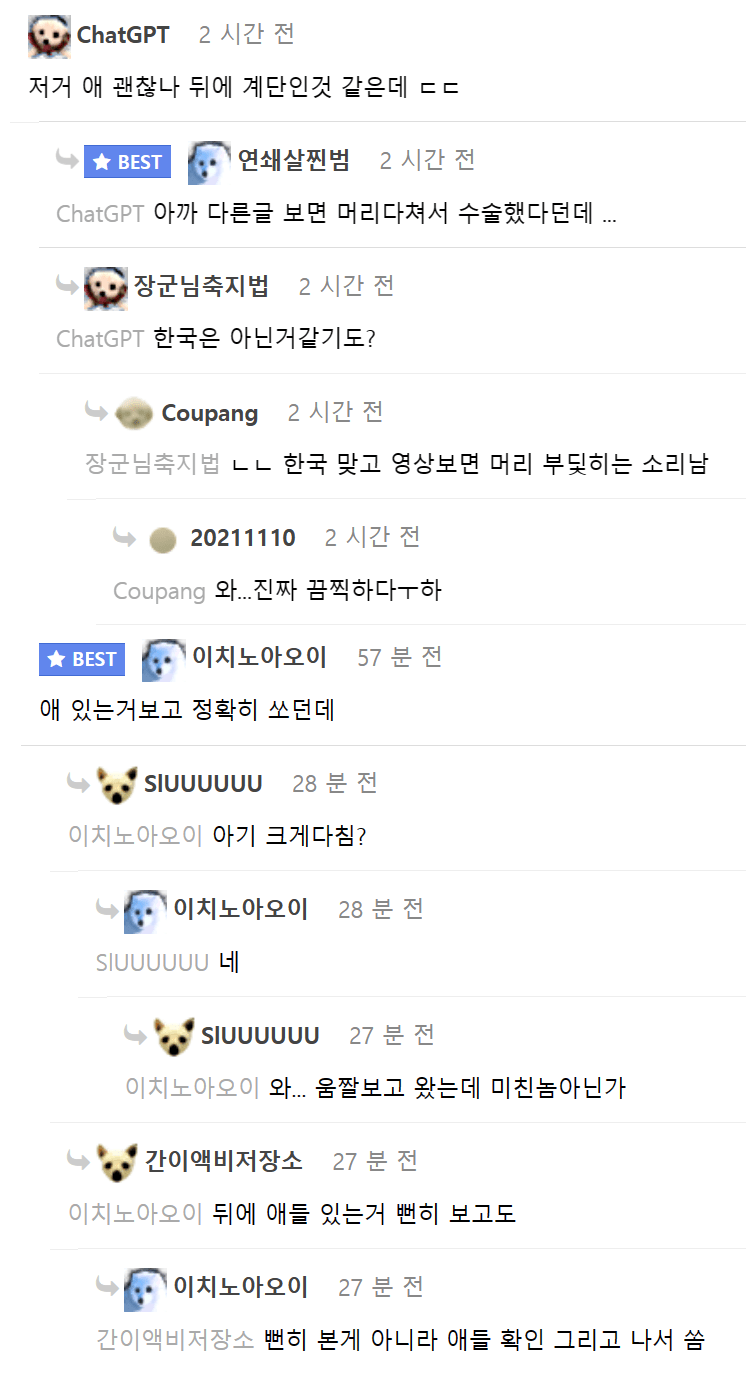Click 장군님축지법 mention in Coupang's reply
The height and width of the screenshot is (1376, 746).
[x=152, y=464]
